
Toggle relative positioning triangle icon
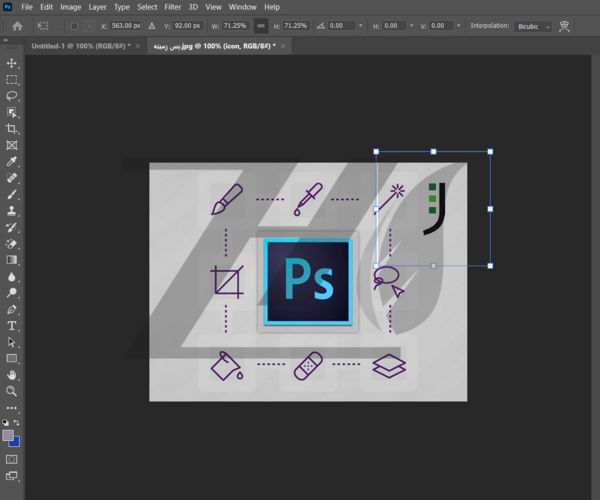pos(152,26)
